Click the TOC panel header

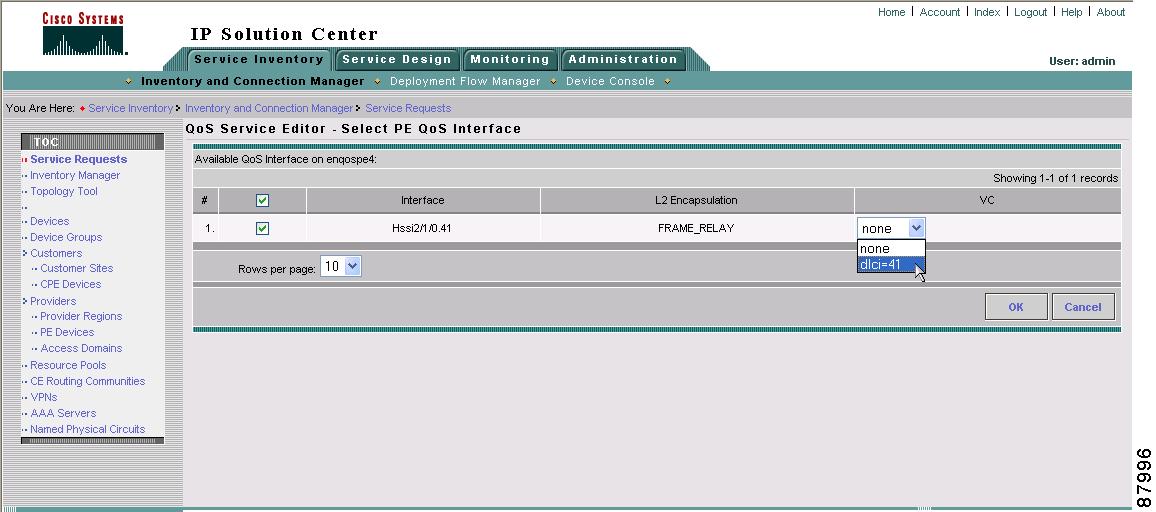pyautogui.click(x=92, y=142)
